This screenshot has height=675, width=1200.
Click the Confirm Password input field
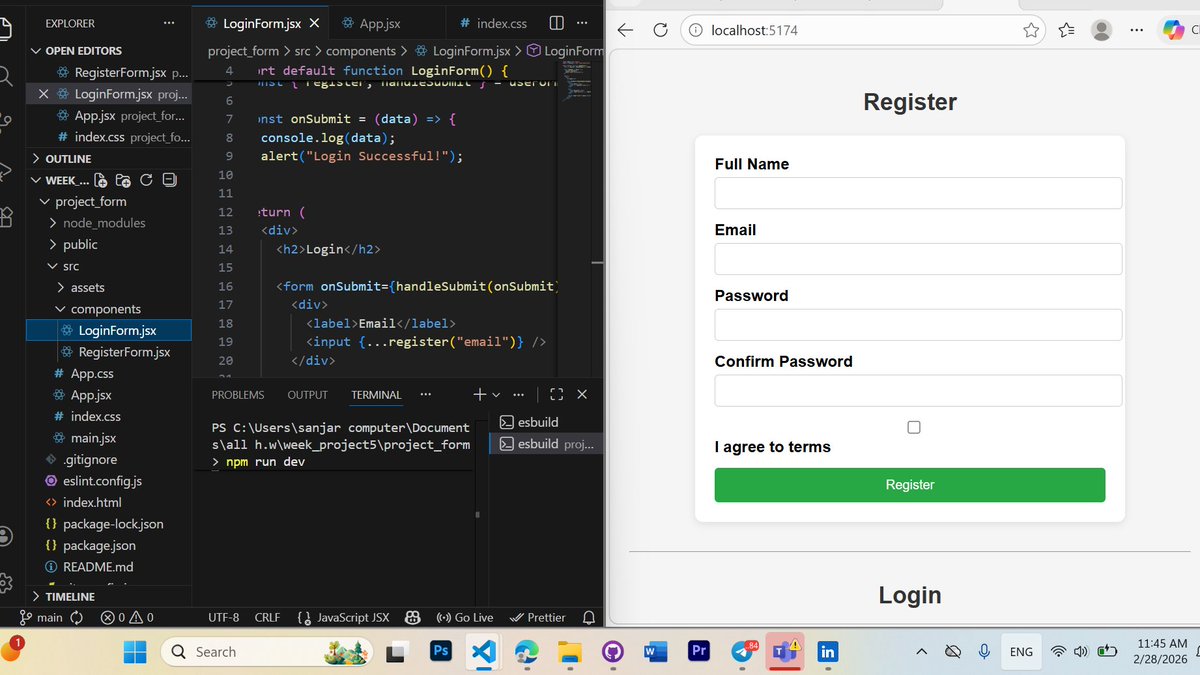(918, 391)
